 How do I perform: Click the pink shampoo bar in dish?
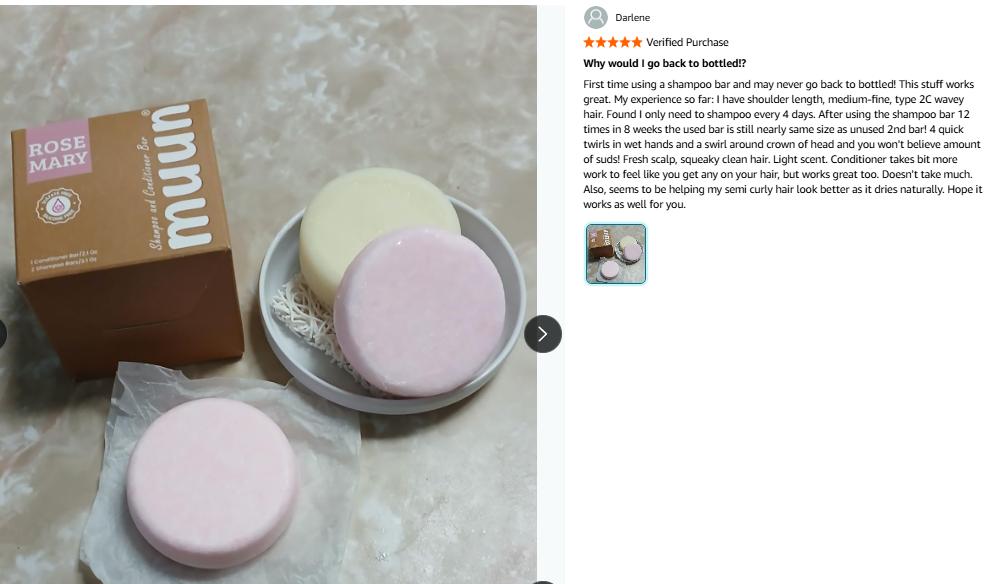coord(420,312)
